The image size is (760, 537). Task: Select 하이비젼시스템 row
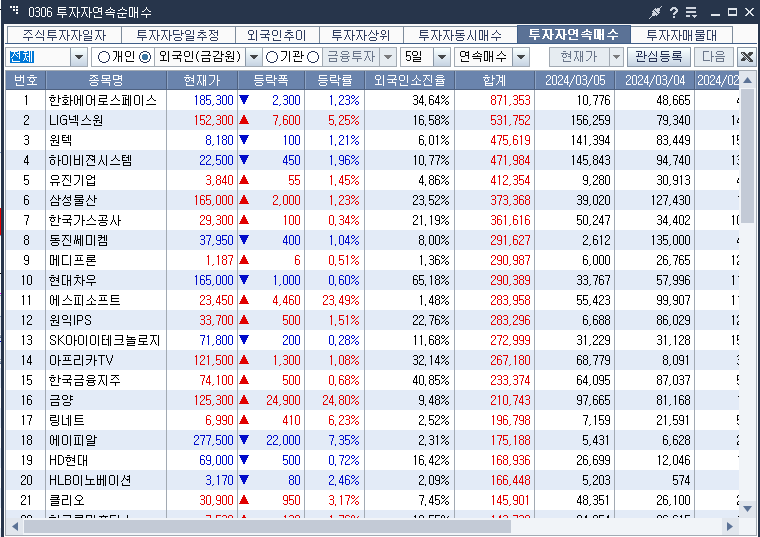tap(372, 160)
